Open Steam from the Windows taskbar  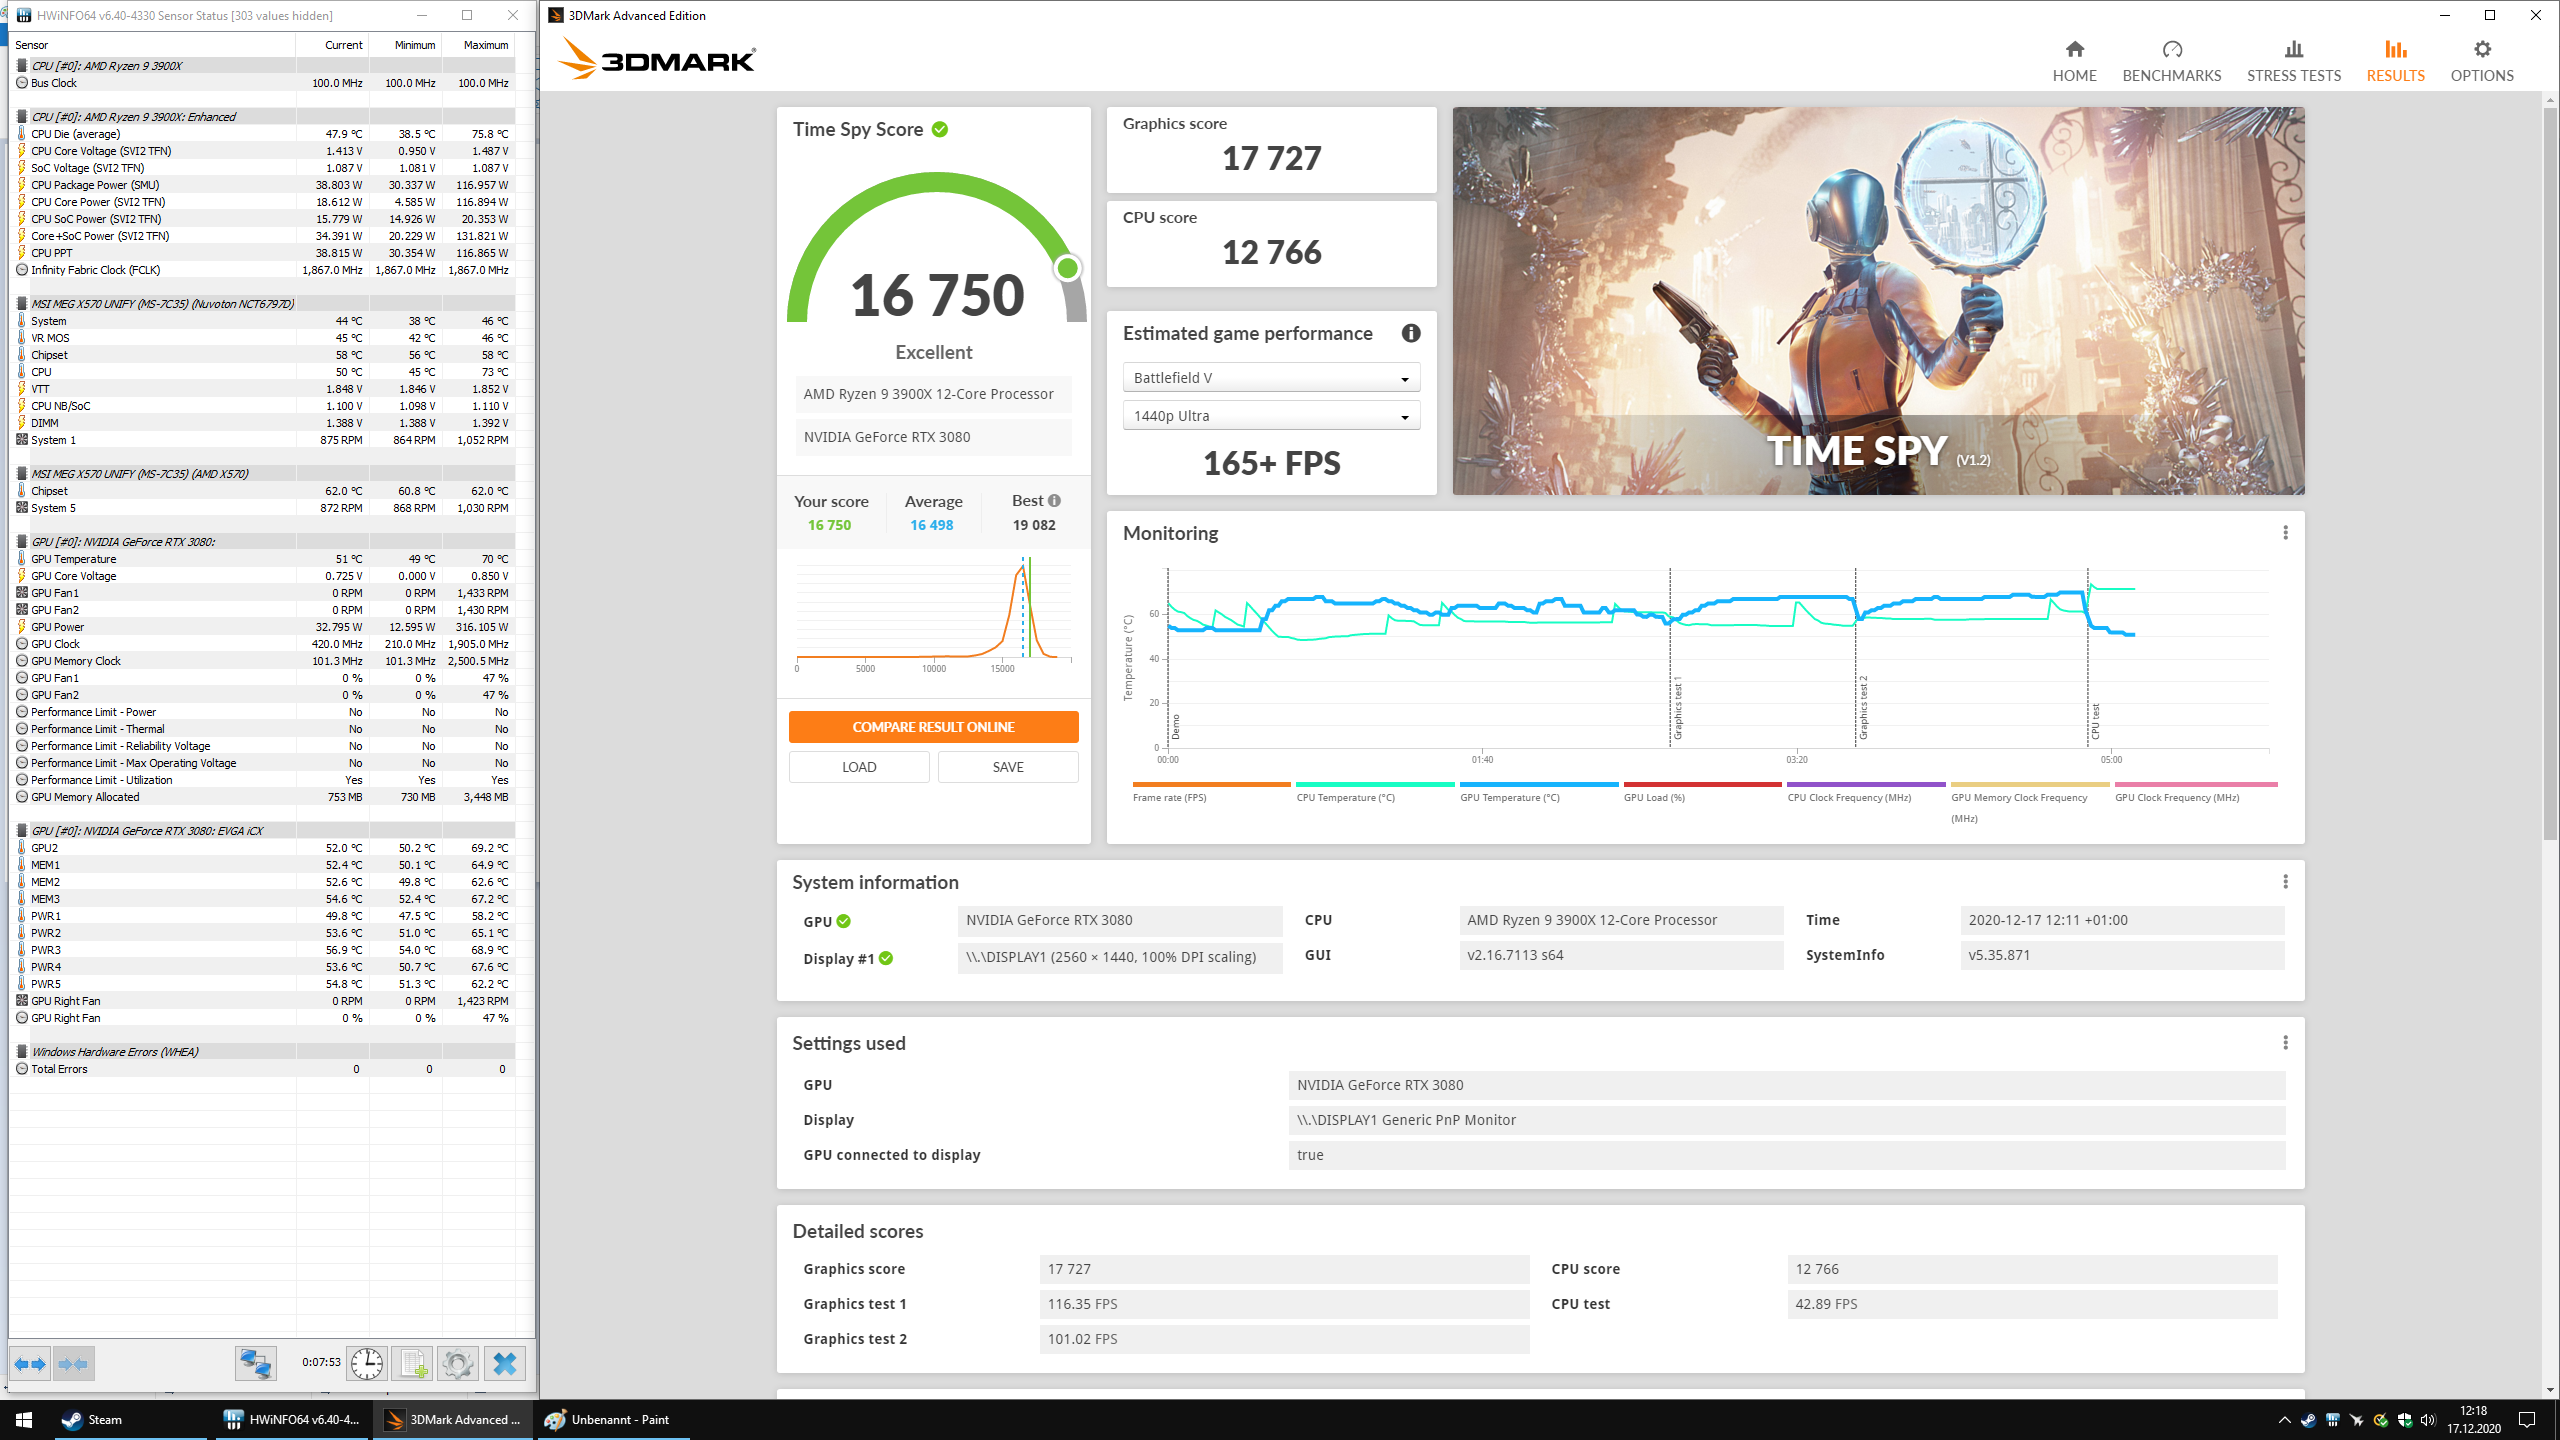(x=92, y=1419)
